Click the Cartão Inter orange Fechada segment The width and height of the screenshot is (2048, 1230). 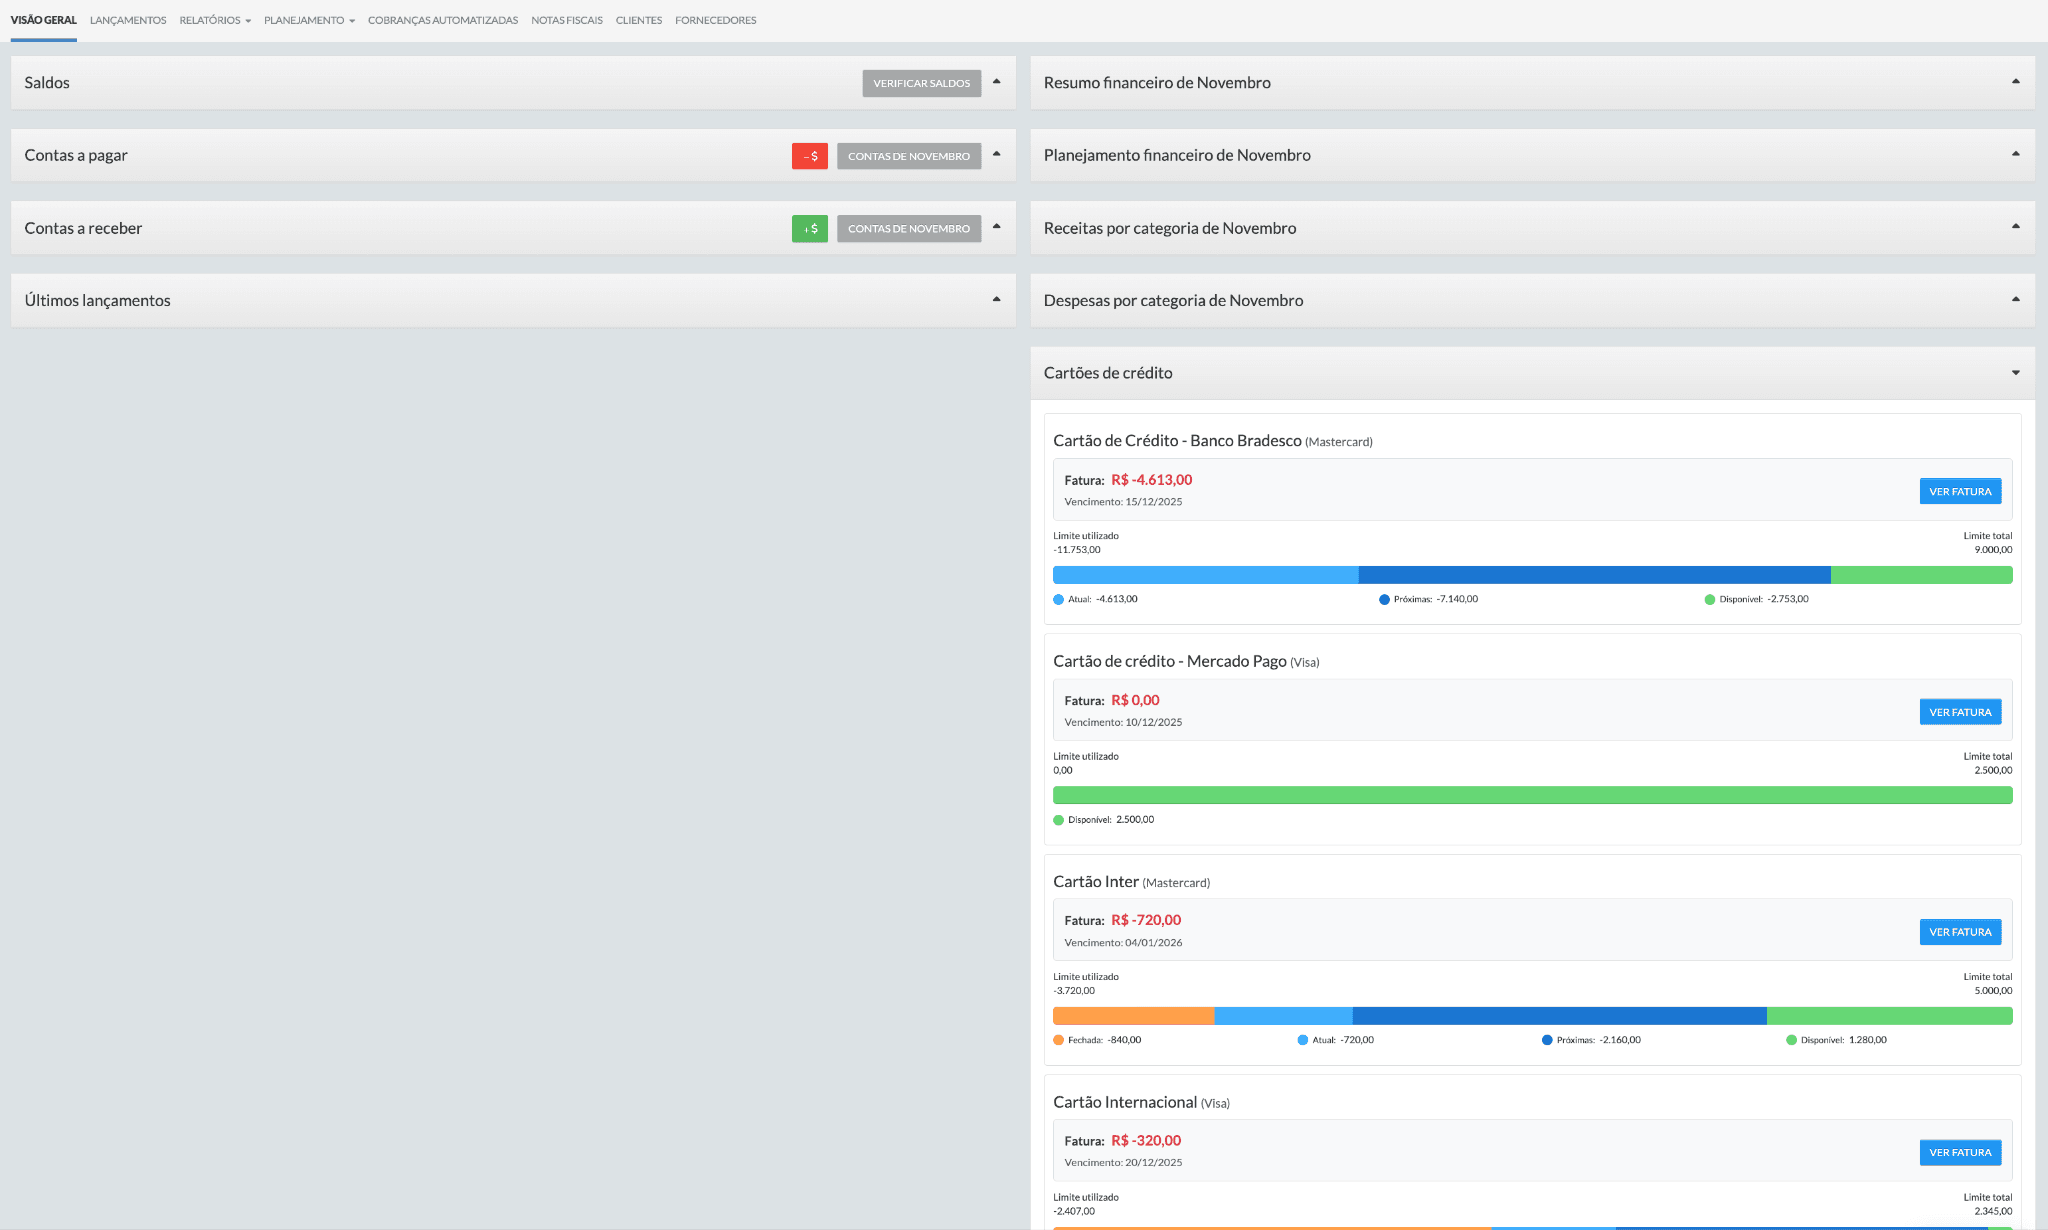tap(1133, 1016)
